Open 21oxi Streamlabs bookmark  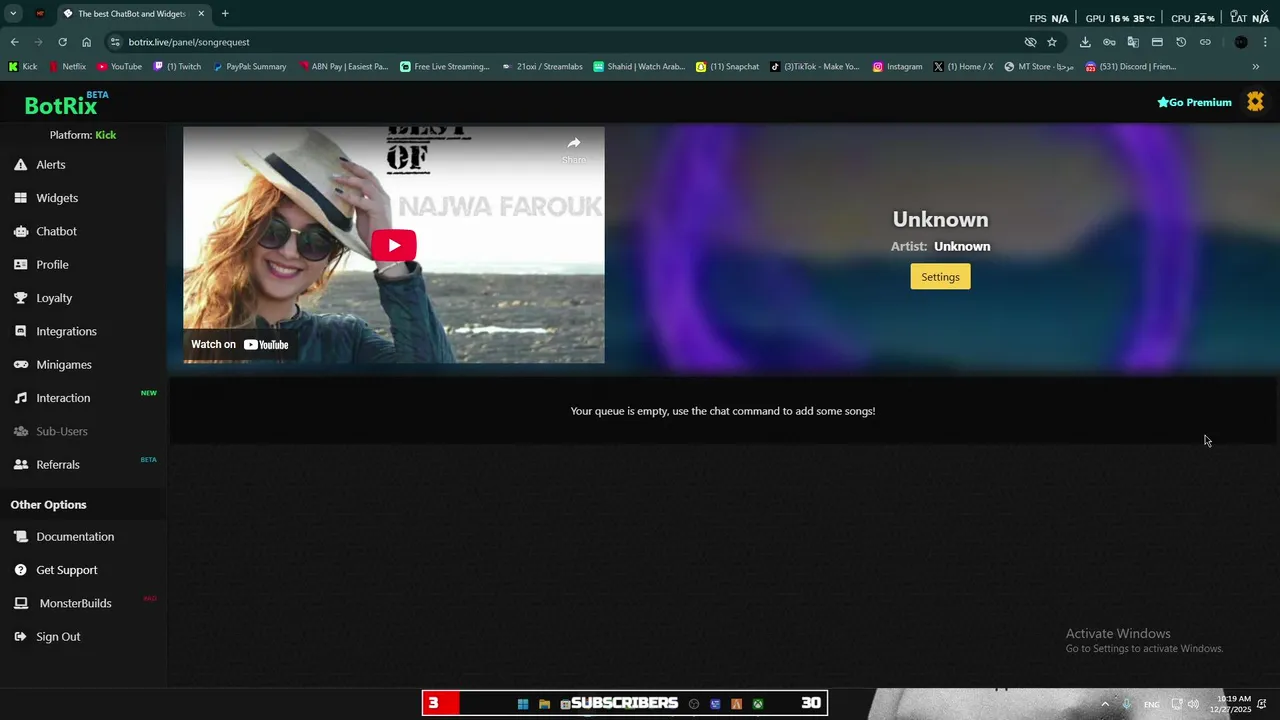(542, 67)
